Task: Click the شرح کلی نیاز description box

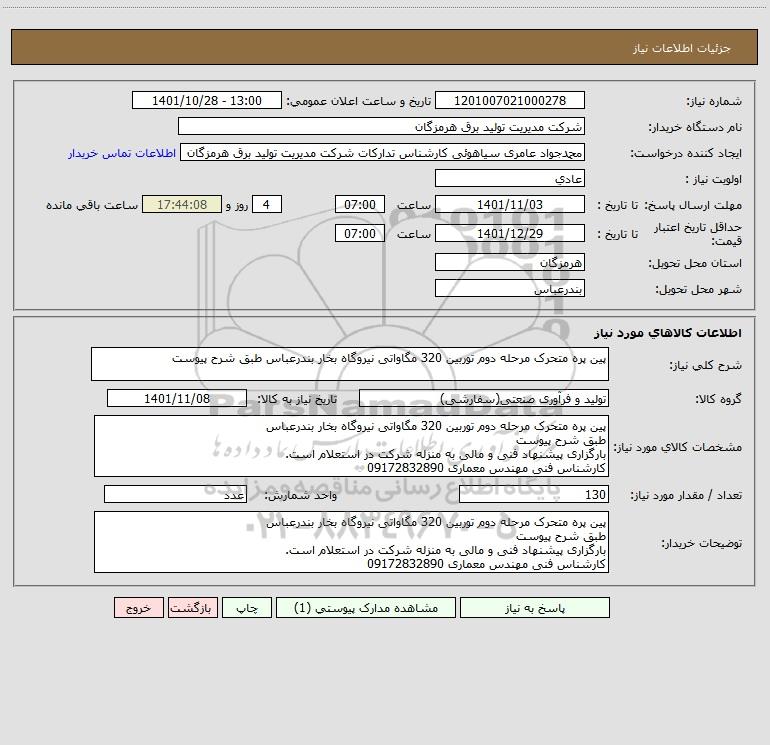Action: pyautogui.click(x=350, y=364)
